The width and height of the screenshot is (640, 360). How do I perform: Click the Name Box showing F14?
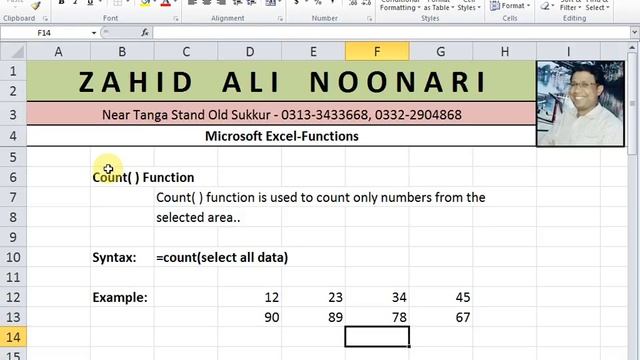45,33
